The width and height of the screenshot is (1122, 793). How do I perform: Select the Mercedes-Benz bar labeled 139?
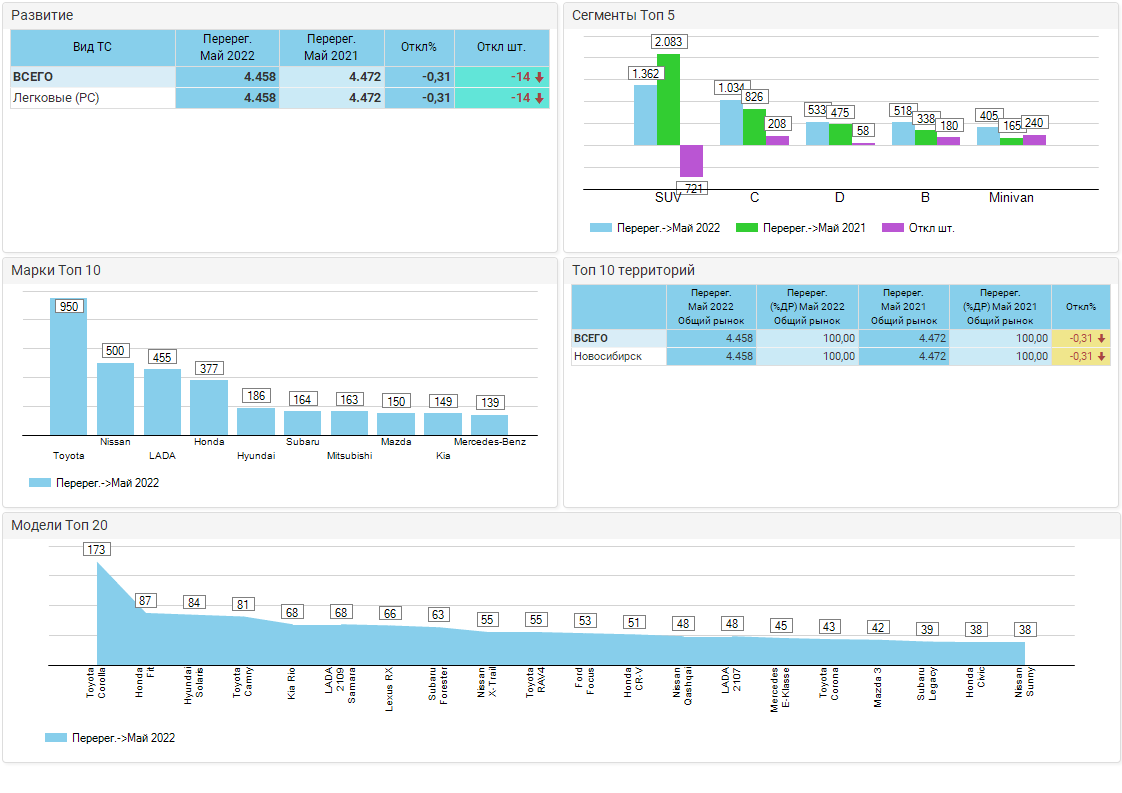490,425
